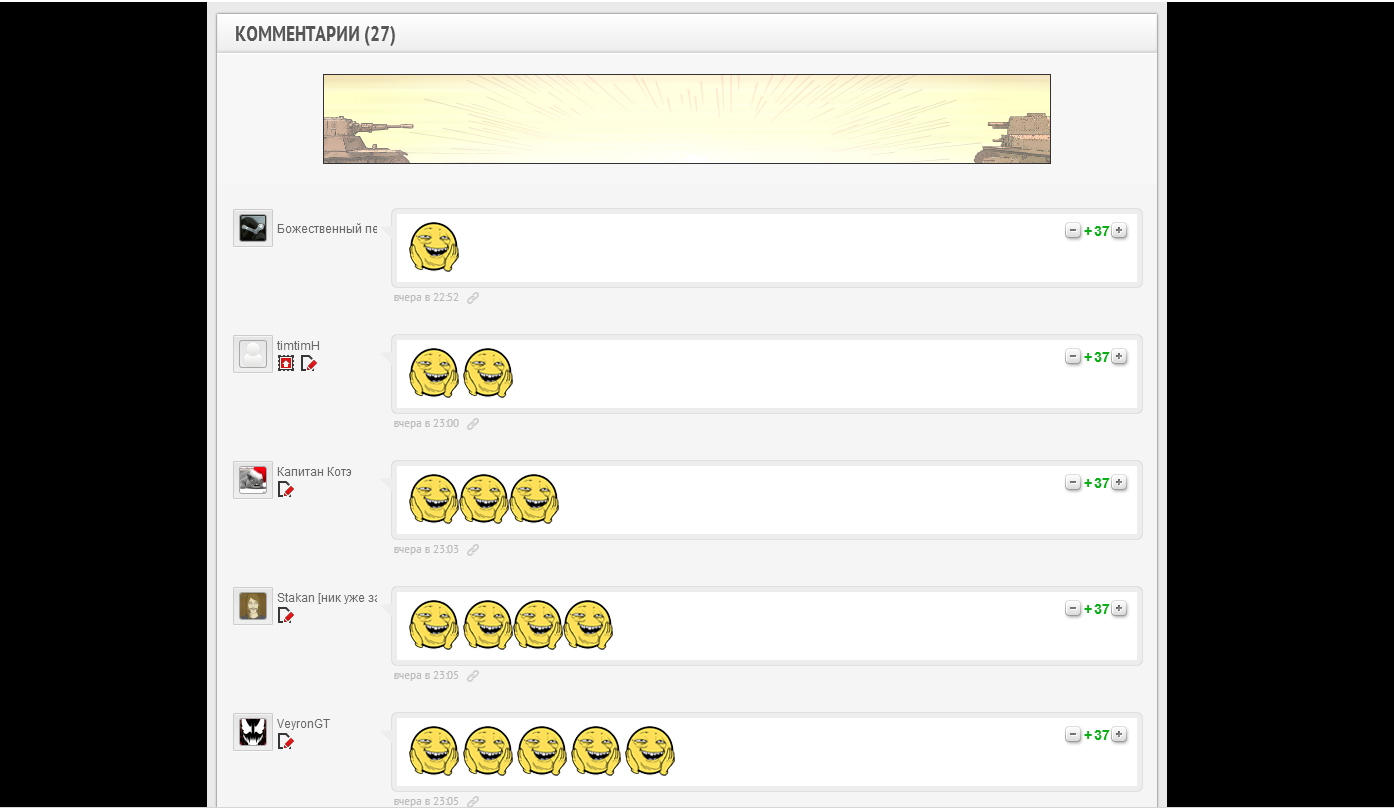Click the tank battle banner image
Screen dimensions: 1394x808
coord(687,119)
